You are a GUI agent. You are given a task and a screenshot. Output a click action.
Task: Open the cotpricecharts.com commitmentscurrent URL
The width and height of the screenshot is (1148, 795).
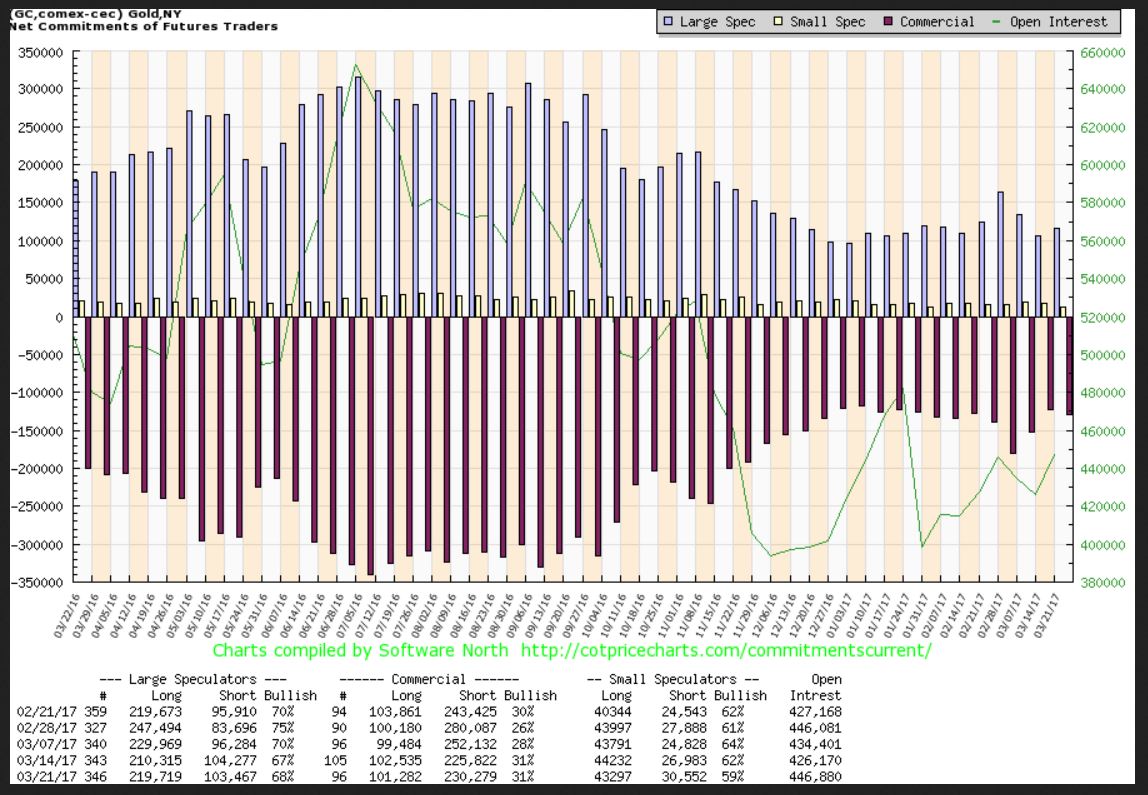coord(726,650)
